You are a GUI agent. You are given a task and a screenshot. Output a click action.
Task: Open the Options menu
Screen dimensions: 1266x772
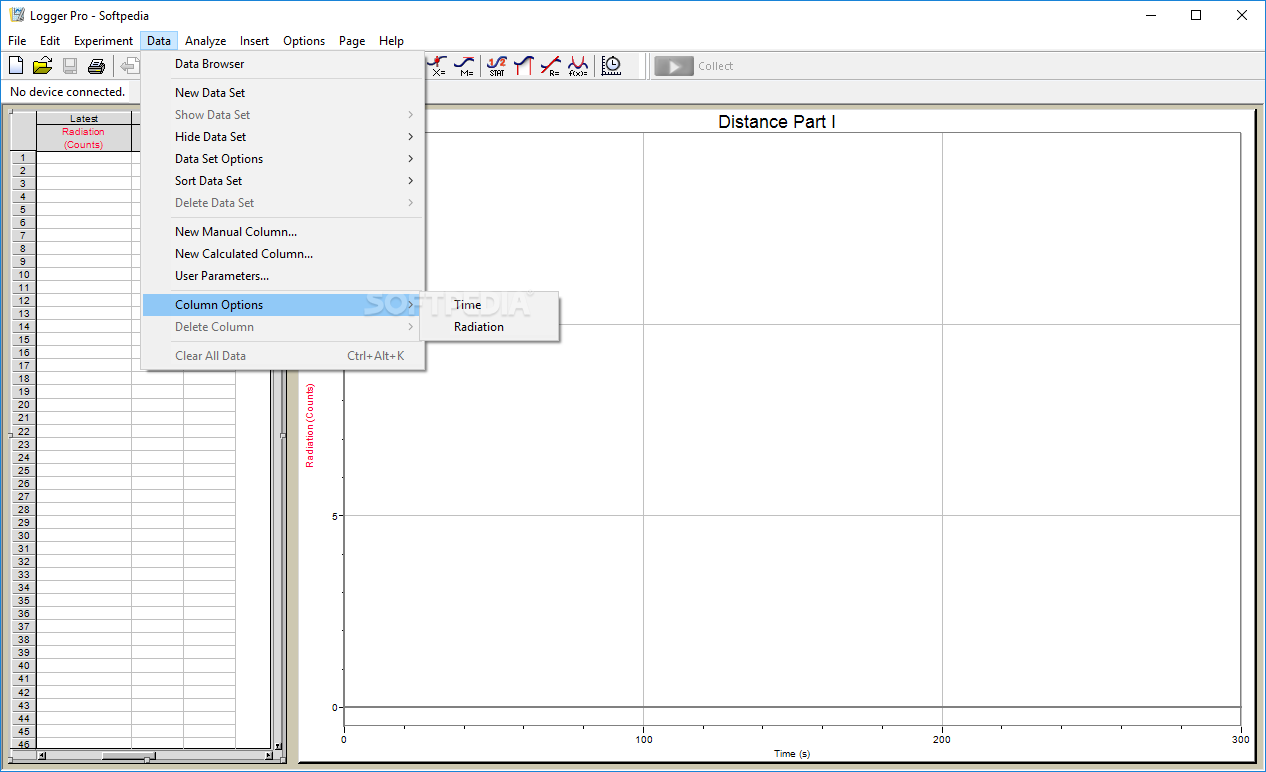tap(304, 41)
